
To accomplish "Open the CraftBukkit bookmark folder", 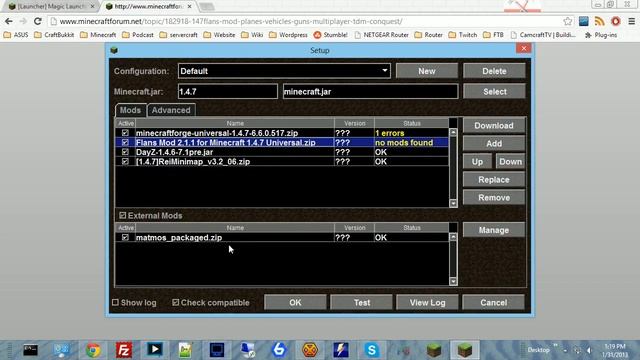I will tap(54, 35).
